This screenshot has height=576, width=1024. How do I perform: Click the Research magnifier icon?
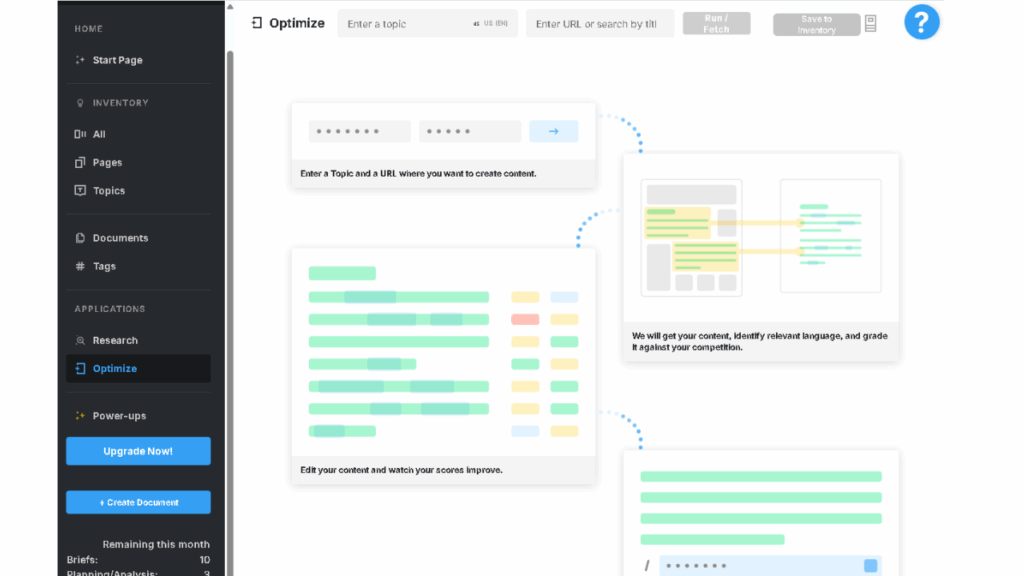(x=82, y=340)
